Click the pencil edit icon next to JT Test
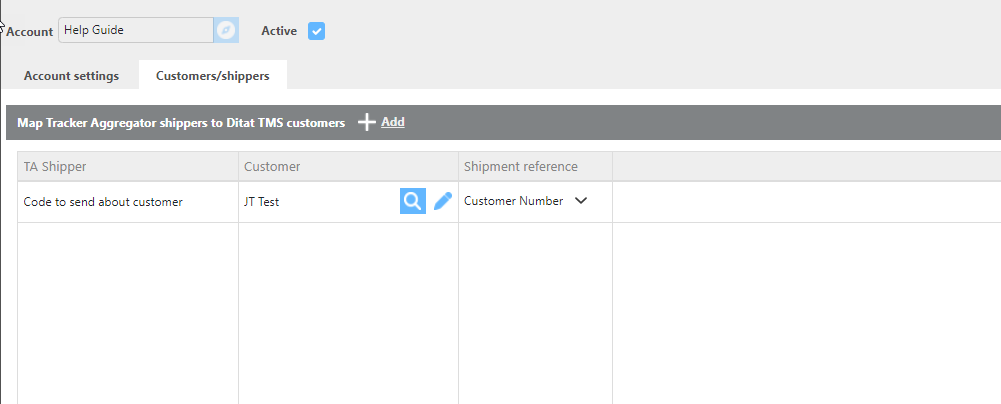 [x=442, y=201]
